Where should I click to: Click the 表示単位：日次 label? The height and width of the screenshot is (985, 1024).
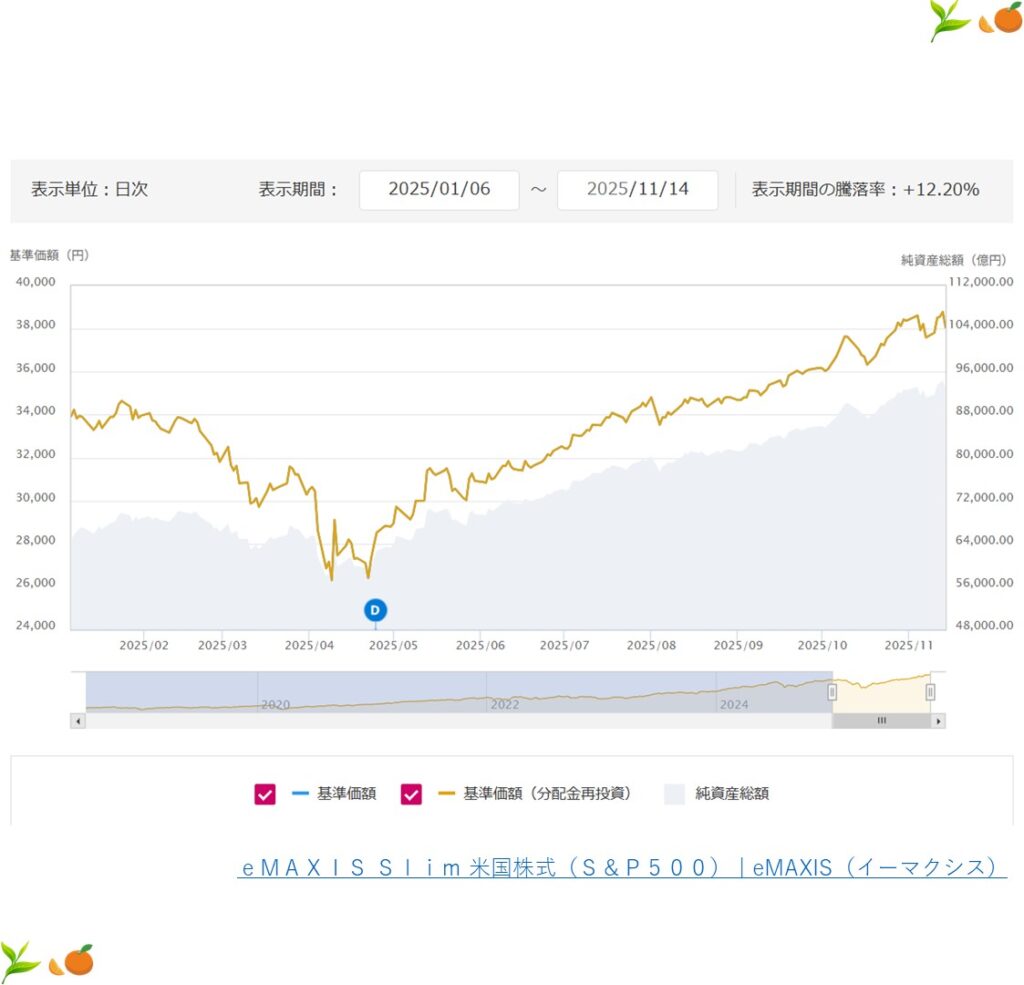pos(89,189)
